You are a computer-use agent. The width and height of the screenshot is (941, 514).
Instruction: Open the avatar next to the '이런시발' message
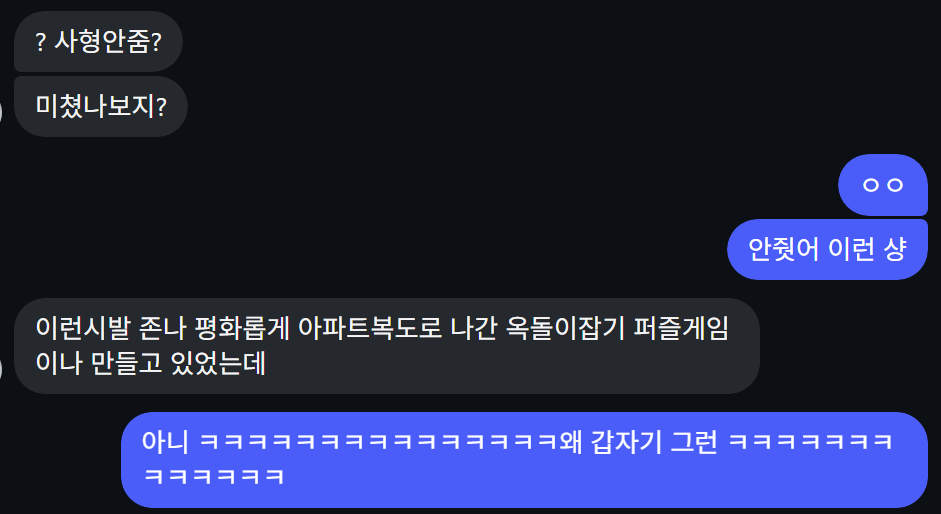(1, 369)
